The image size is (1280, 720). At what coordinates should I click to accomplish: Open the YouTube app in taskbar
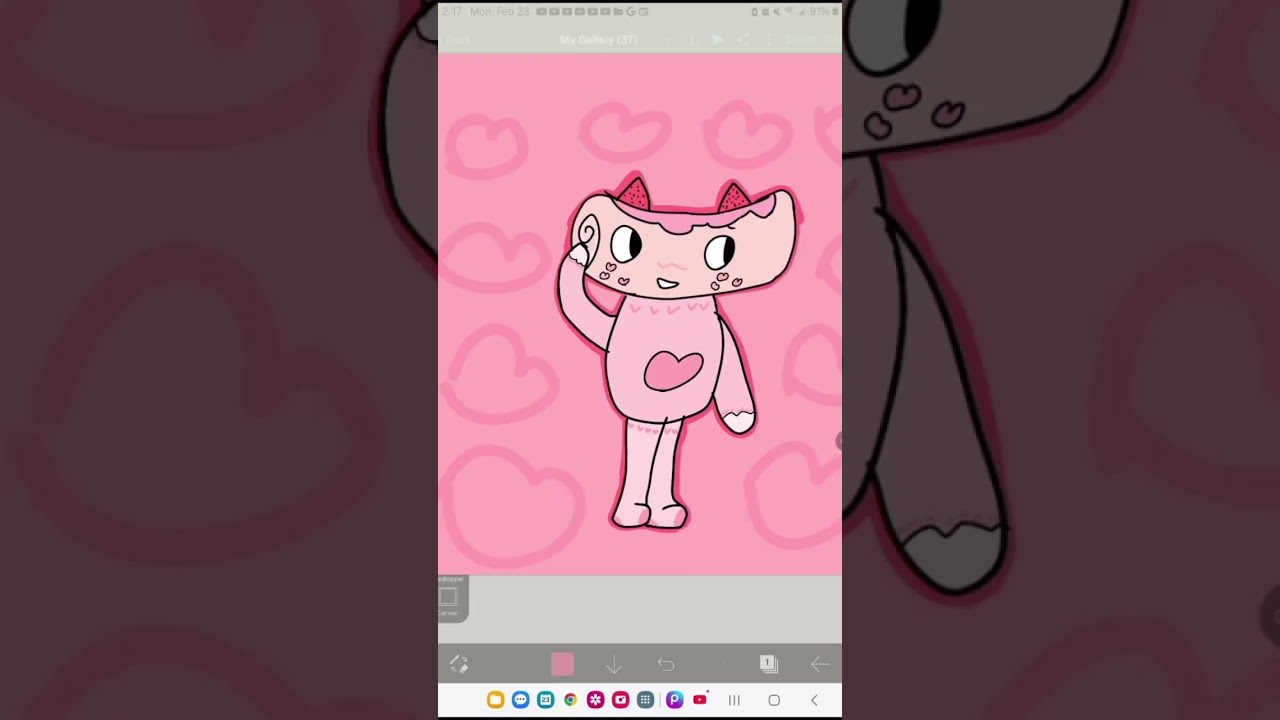700,700
